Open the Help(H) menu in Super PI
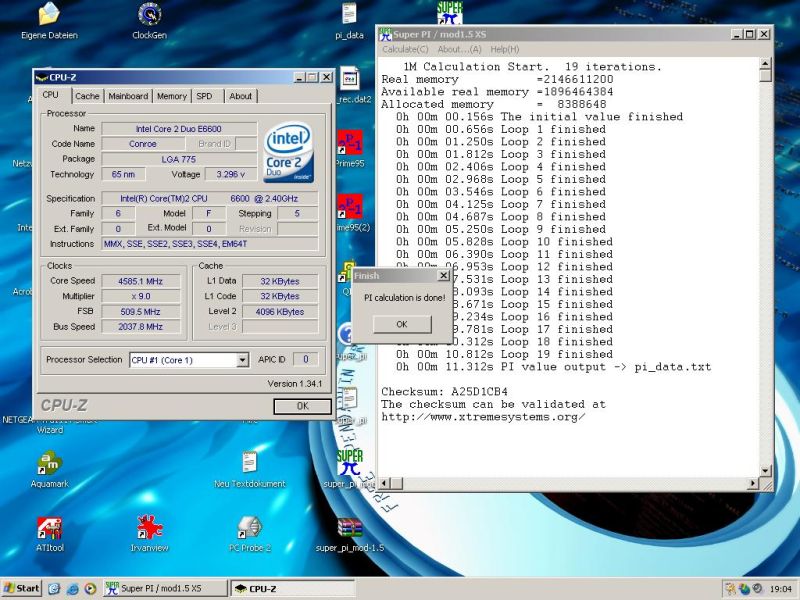 click(x=505, y=49)
